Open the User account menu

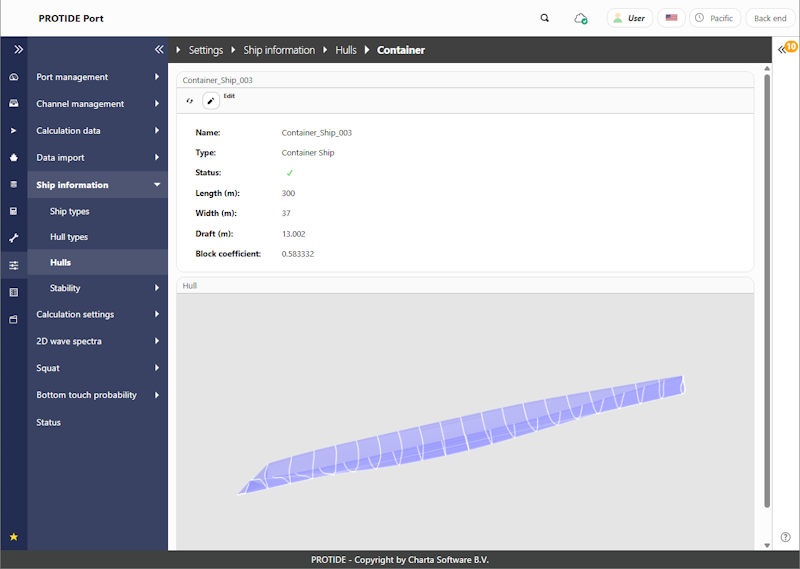click(630, 18)
